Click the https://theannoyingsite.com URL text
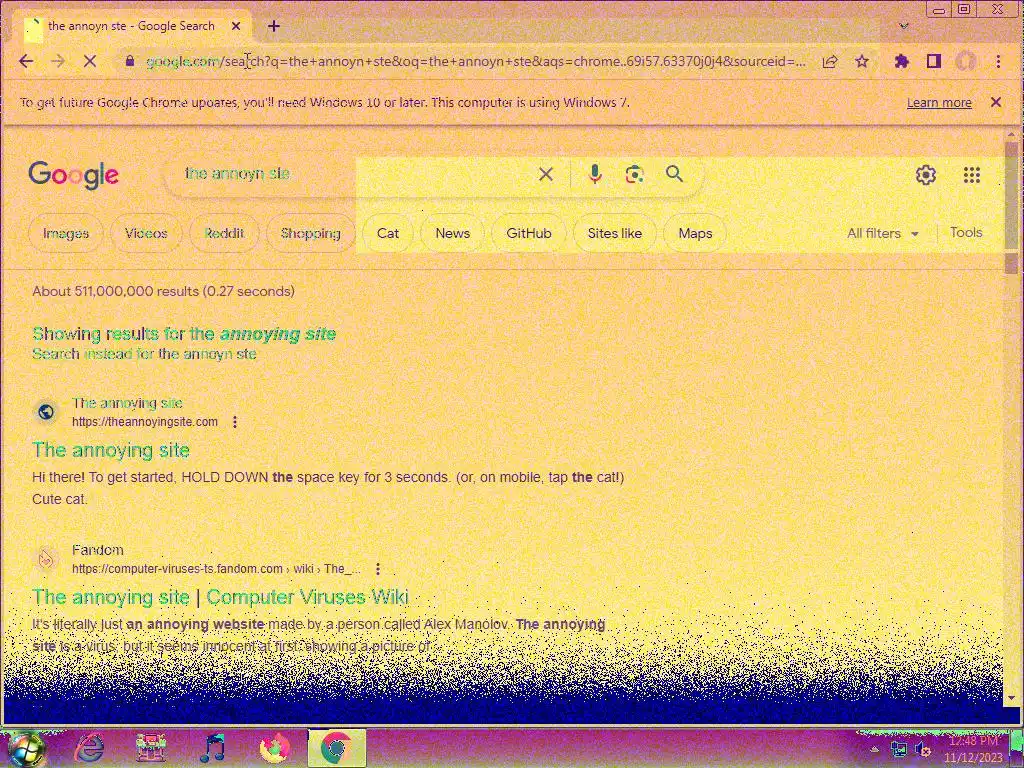 click(x=145, y=422)
